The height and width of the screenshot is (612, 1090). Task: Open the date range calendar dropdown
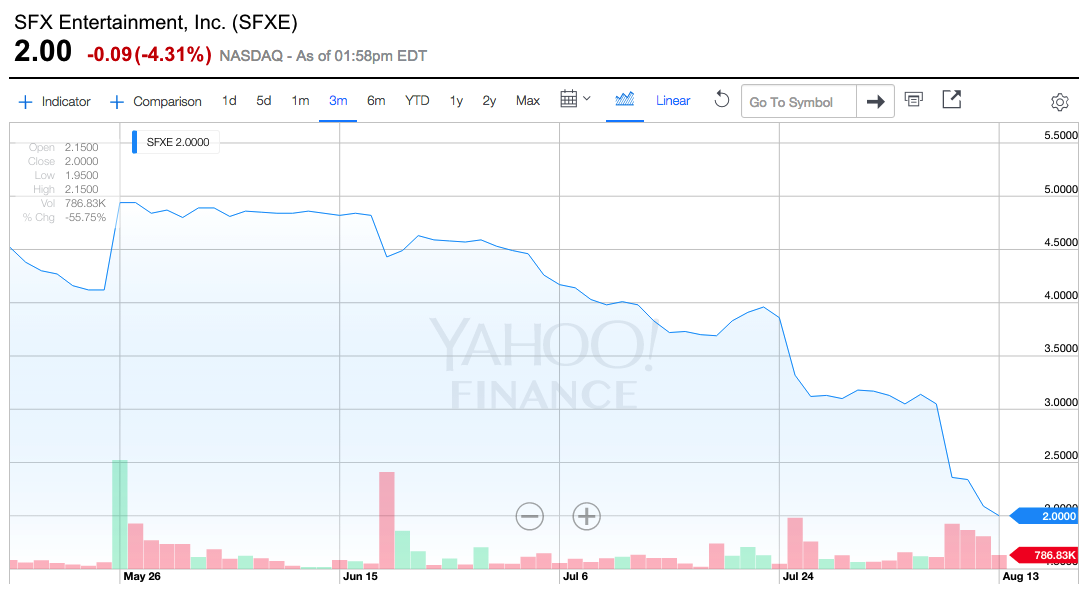pos(575,99)
